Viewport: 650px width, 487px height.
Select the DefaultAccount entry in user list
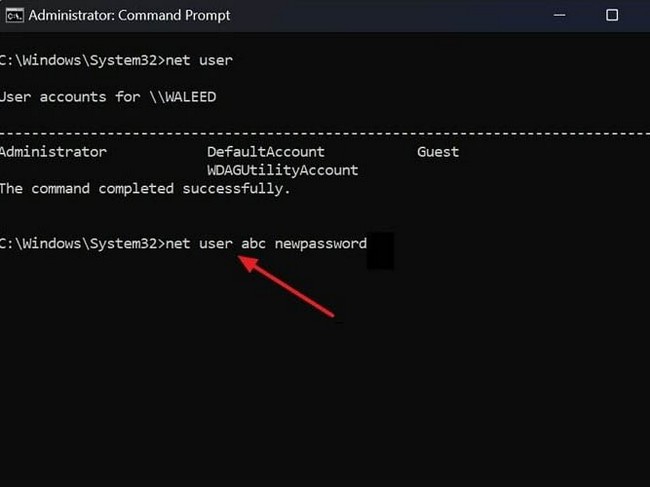click(x=265, y=152)
